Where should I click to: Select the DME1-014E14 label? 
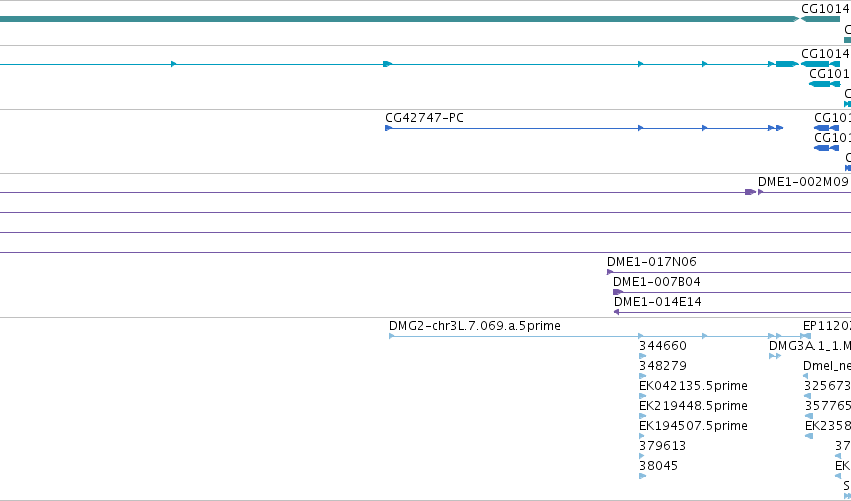tap(657, 302)
